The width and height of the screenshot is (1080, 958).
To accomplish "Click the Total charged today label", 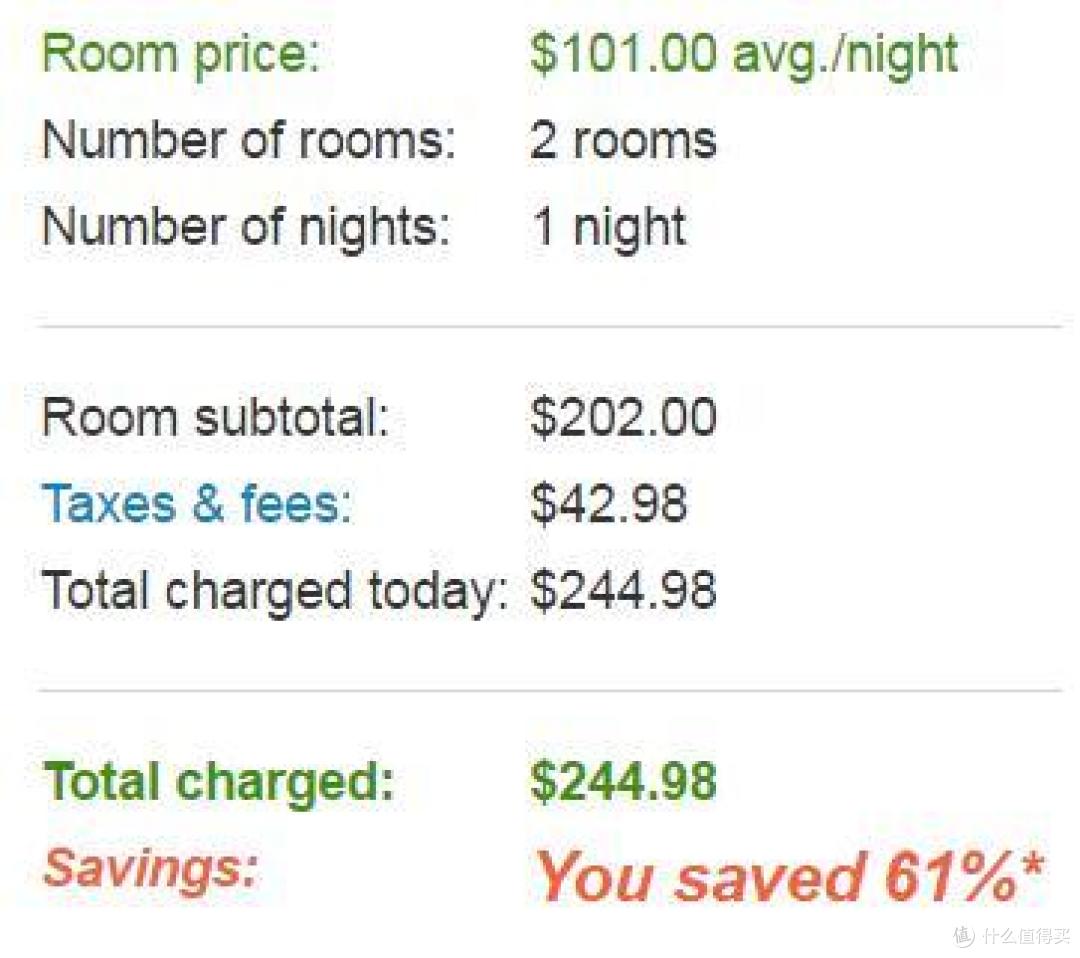I will pyautogui.click(x=275, y=592).
